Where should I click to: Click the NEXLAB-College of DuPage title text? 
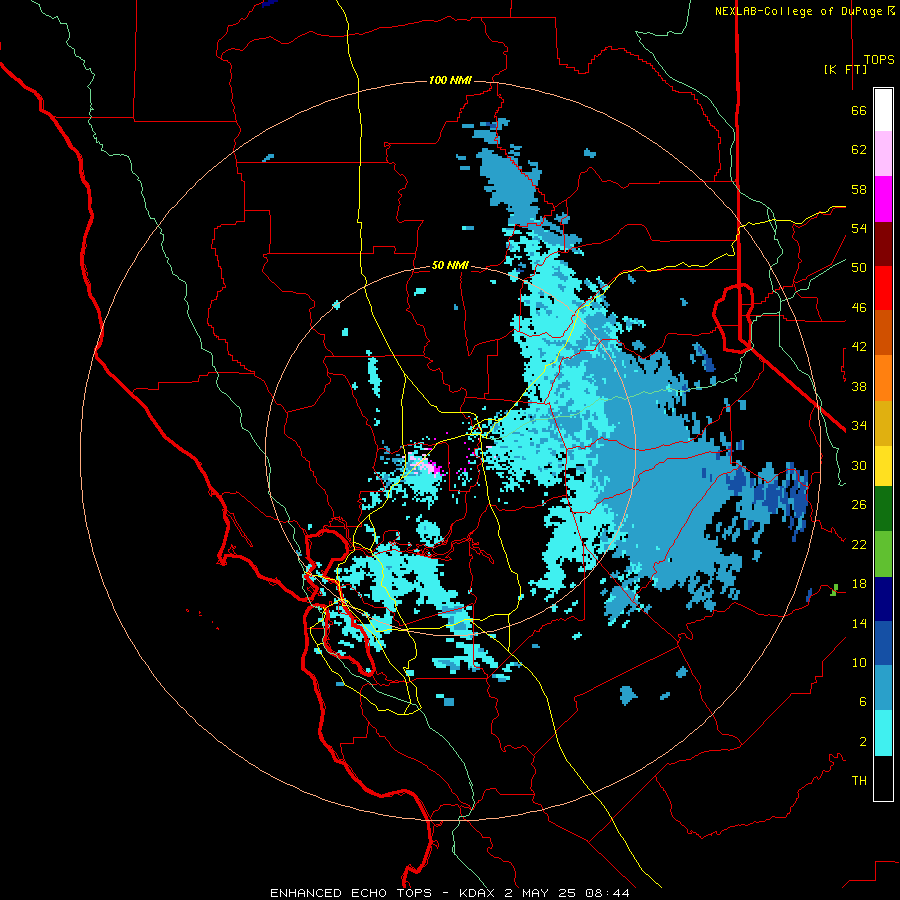click(x=798, y=11)
